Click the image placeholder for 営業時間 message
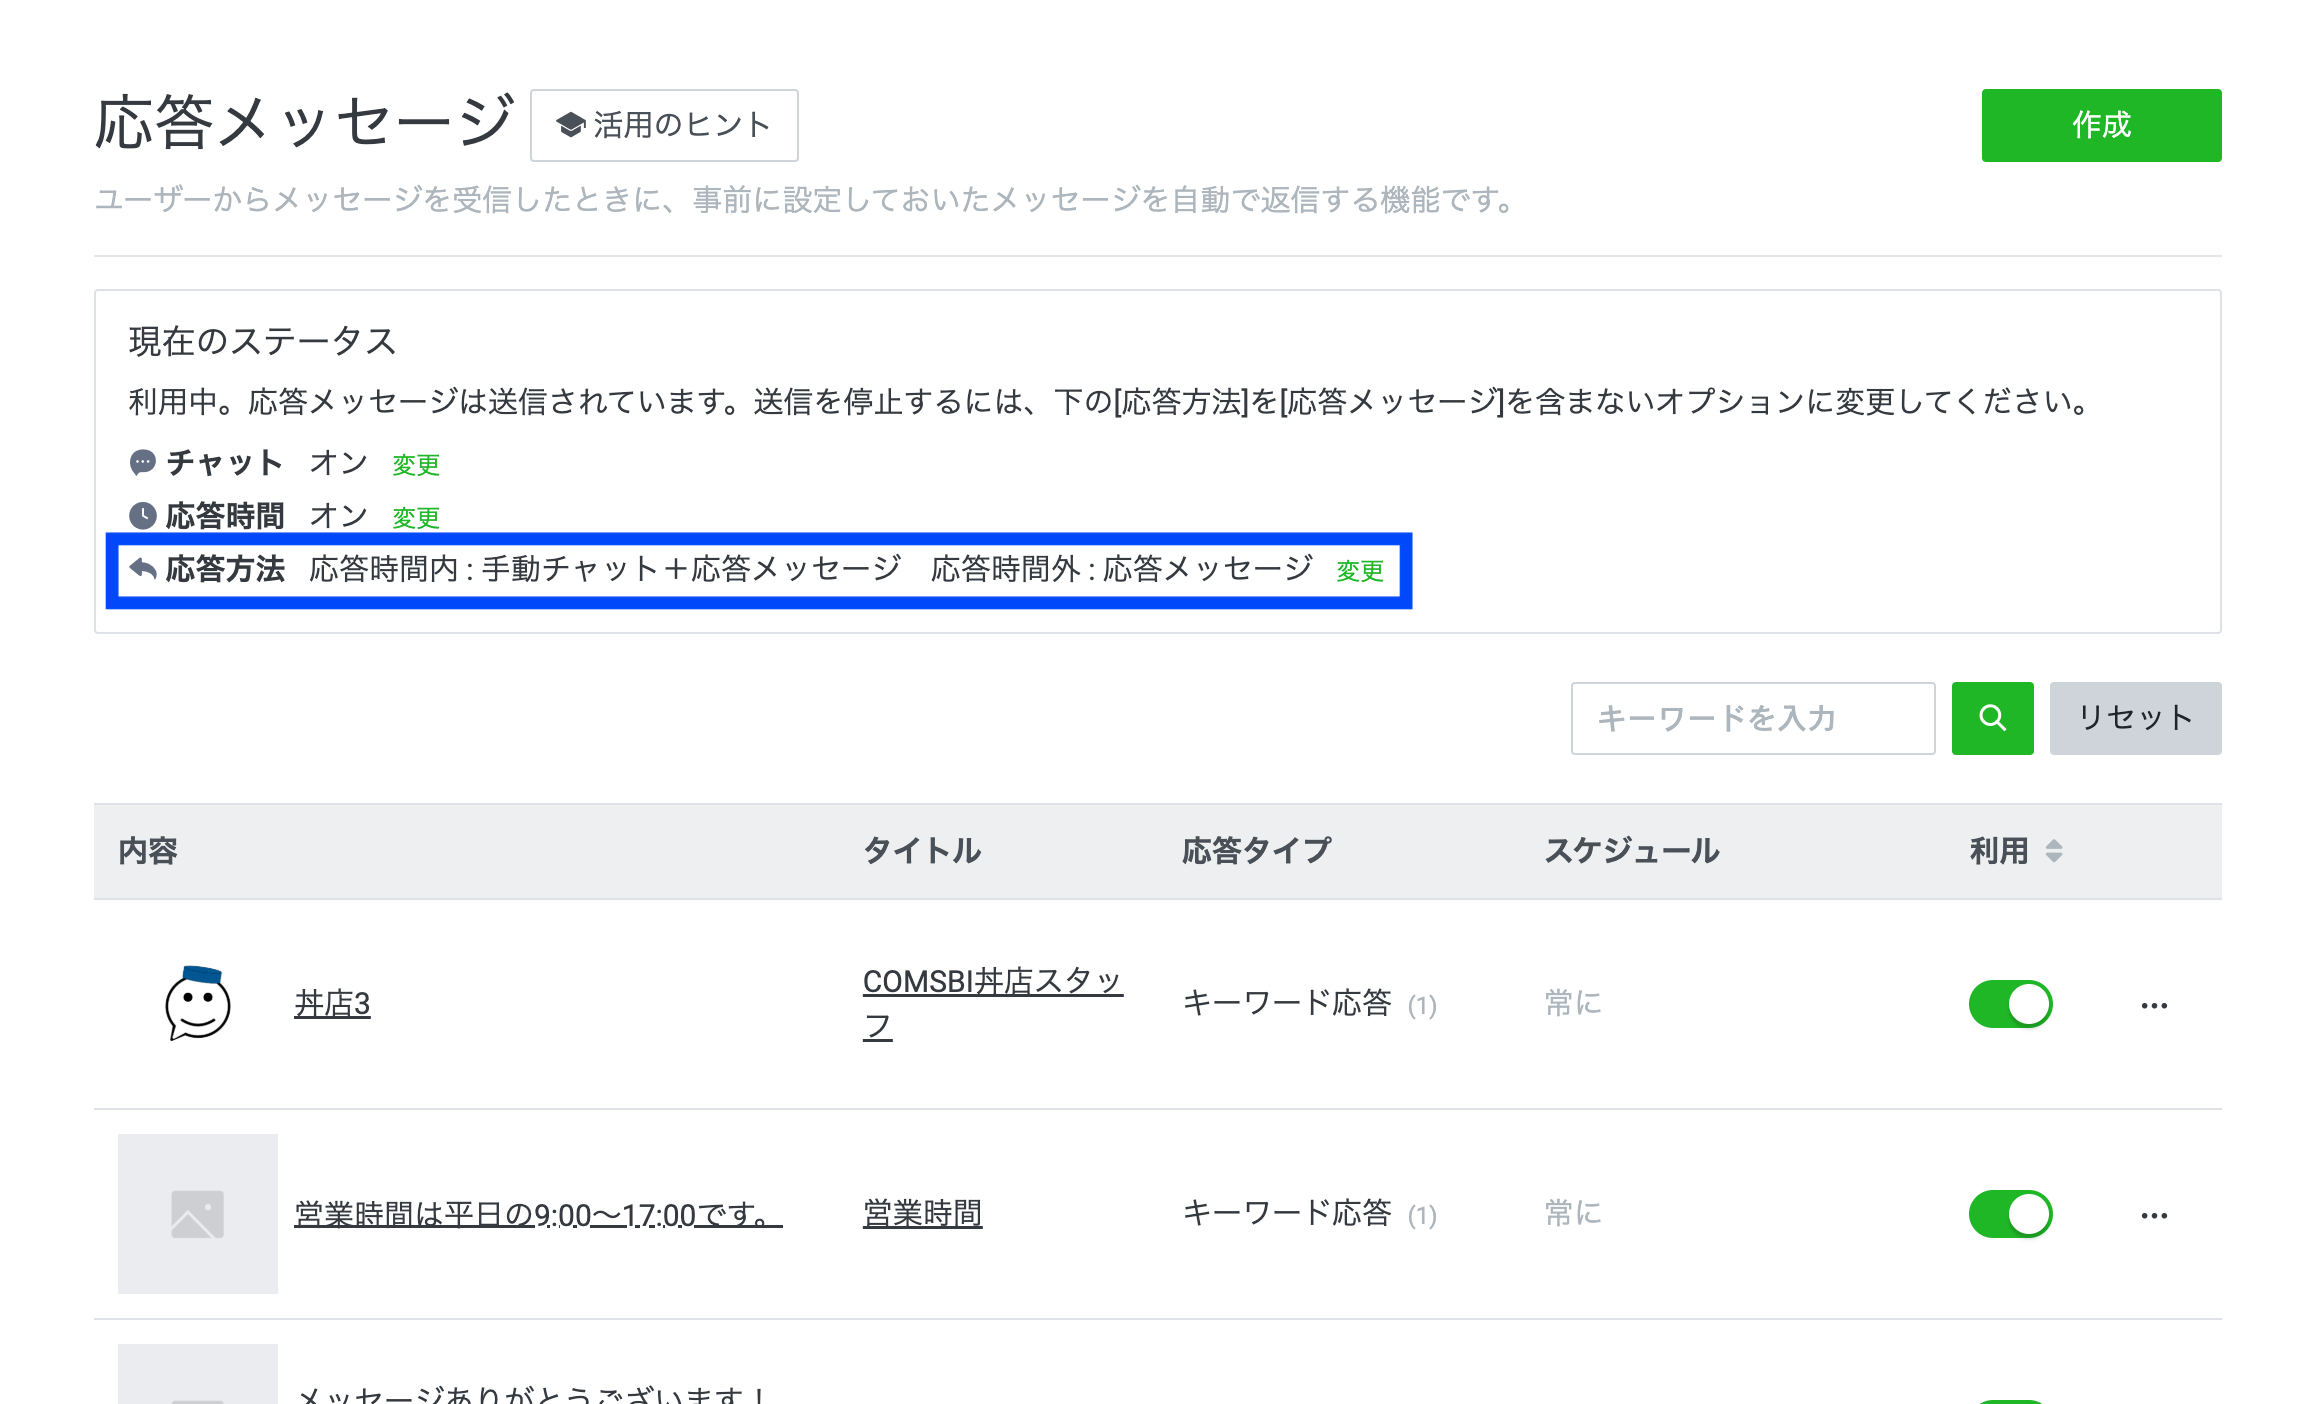The width and height of the screenshot is (2318, 1404). 197,1213
